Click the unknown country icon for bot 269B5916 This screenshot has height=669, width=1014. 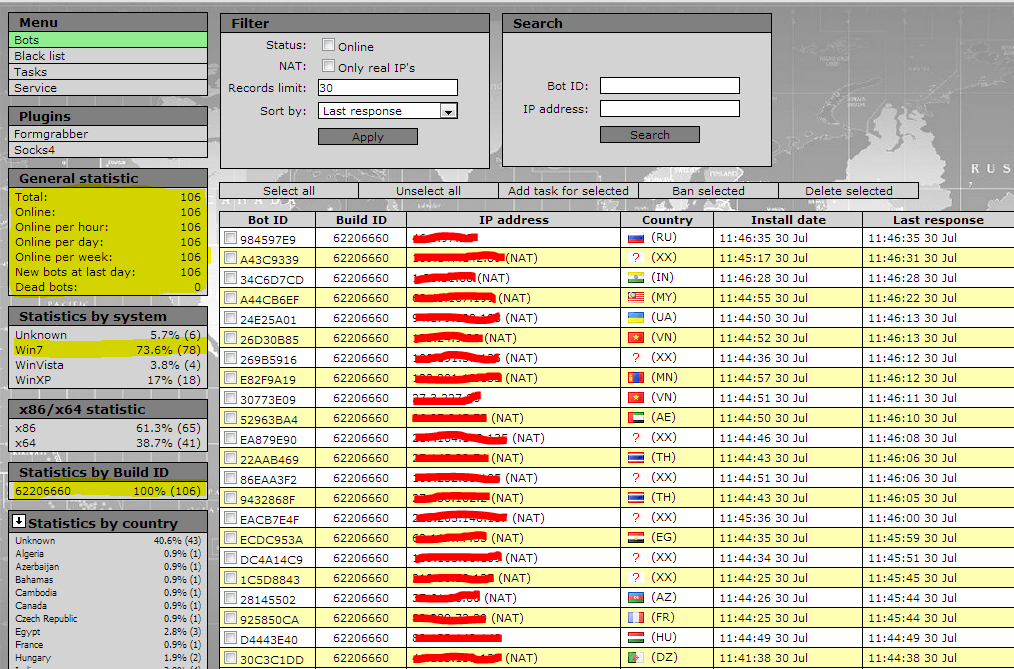[636, 358]
